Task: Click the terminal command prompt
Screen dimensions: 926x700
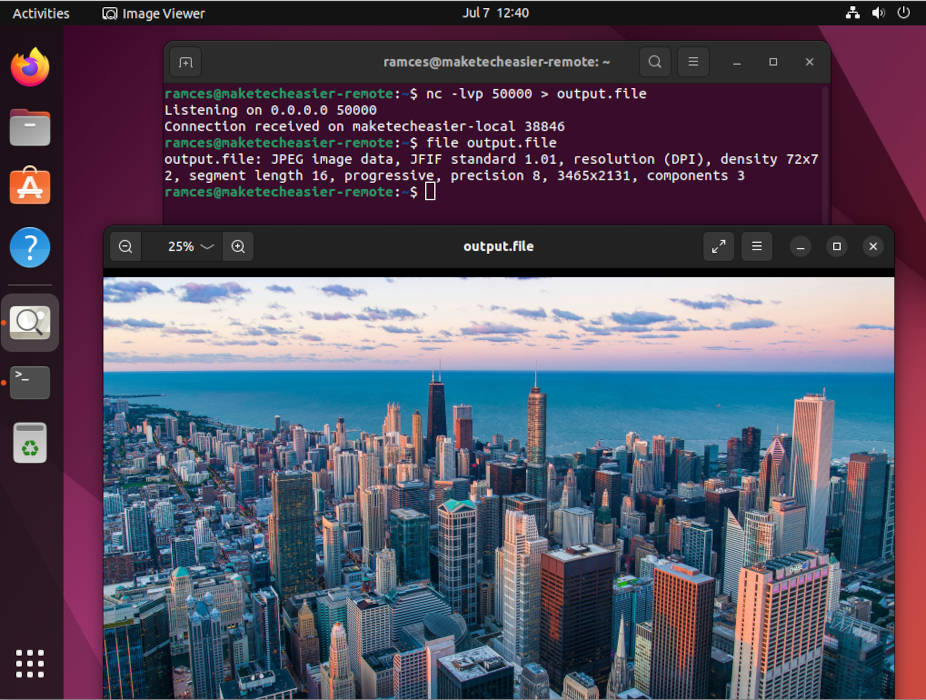Action: tap(430, 190)
